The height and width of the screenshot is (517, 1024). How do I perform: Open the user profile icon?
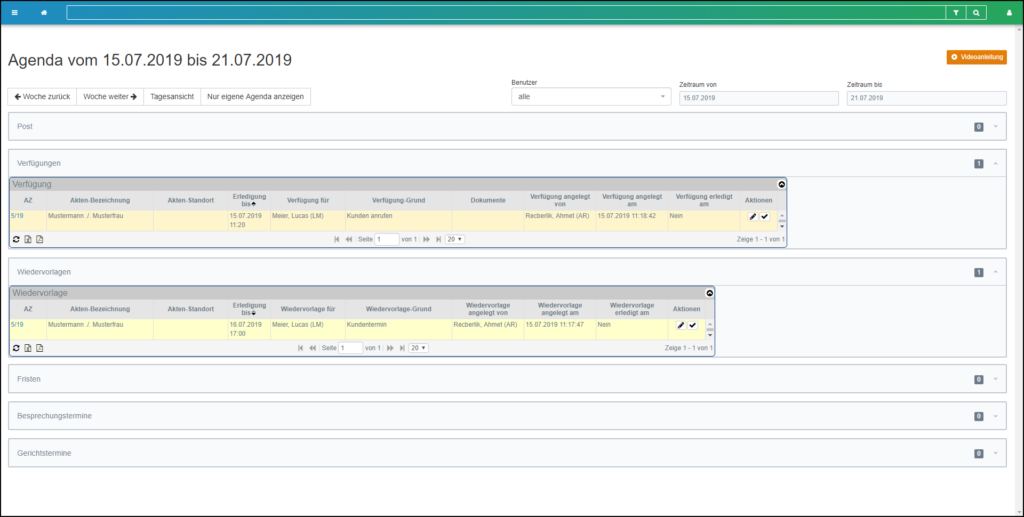click(x=1008, y=13)
